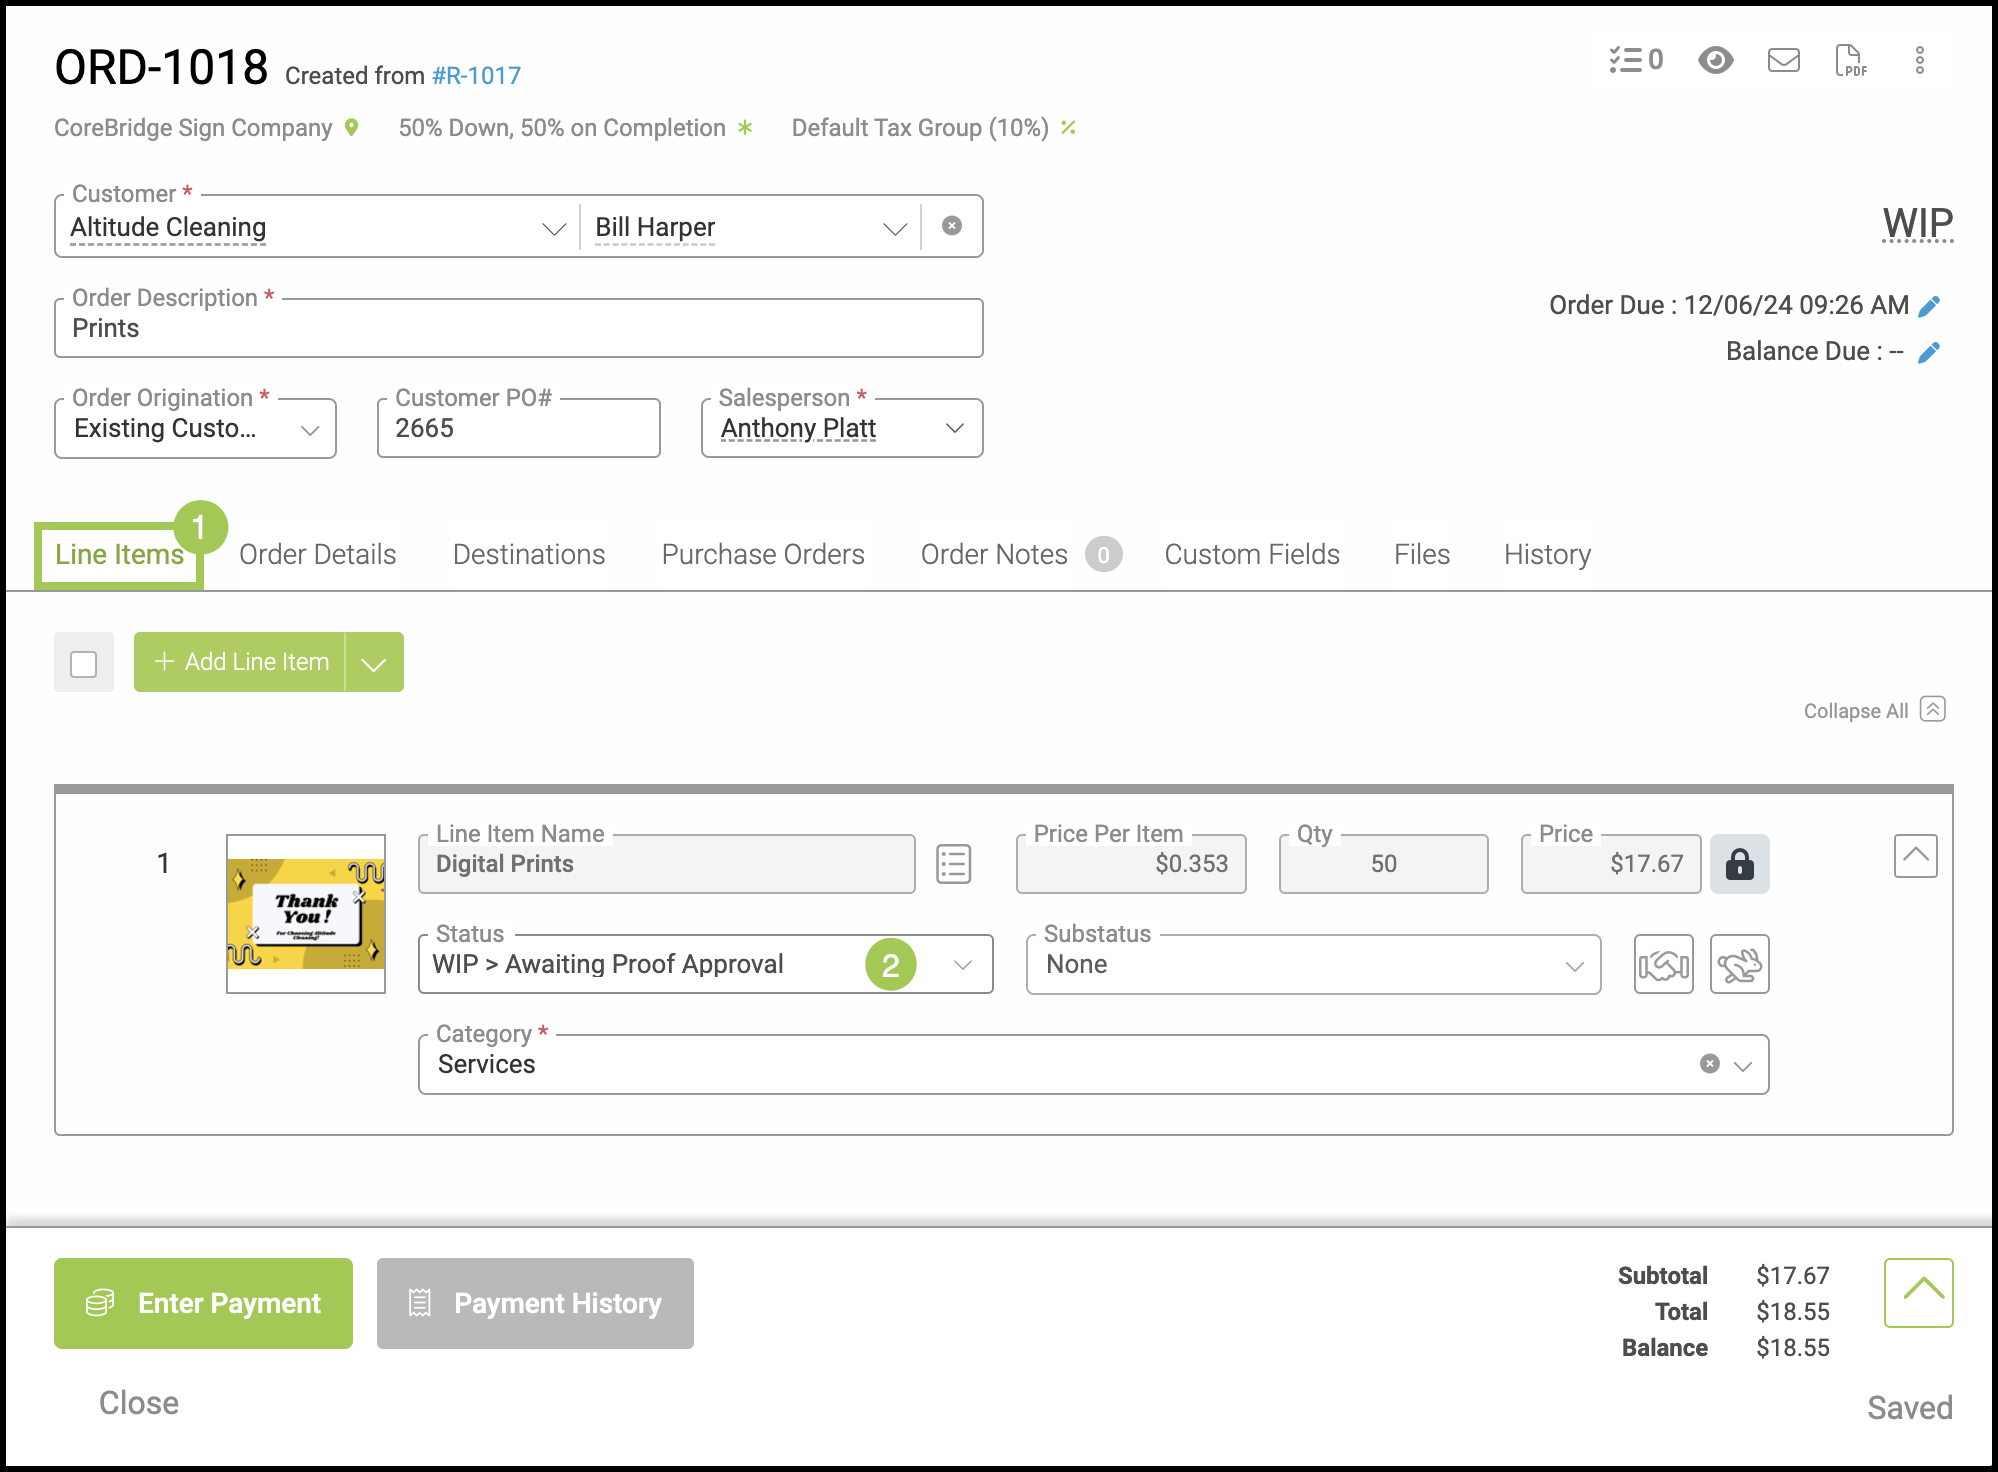
Task: Open the checklist tasks icon
Action: [1634, 60]
